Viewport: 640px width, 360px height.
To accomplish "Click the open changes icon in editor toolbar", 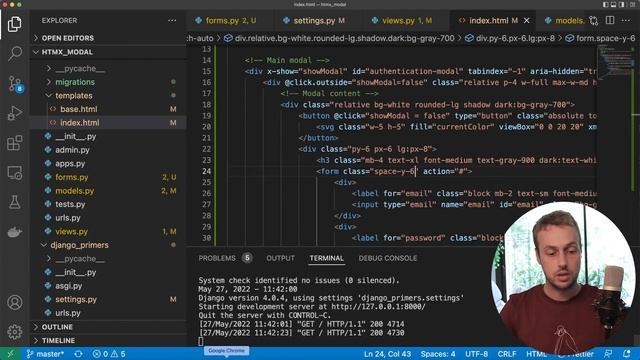I will (x=593, y=20).
